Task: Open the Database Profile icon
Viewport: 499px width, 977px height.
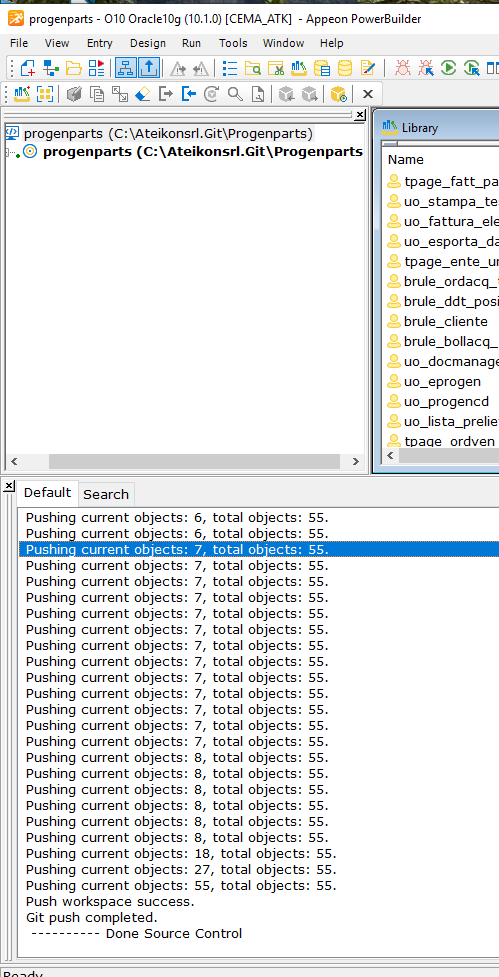Action: (x=322, y=67)
